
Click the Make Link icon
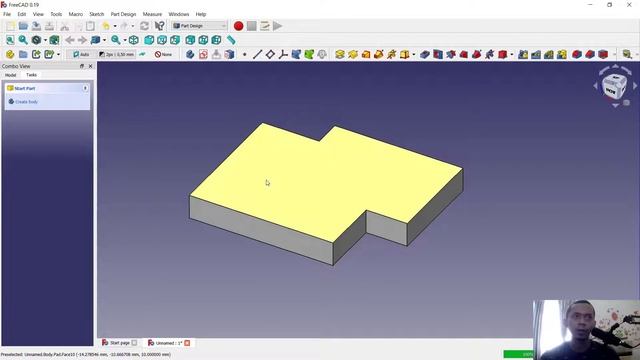pyautogui.click(x=36, y=54)
